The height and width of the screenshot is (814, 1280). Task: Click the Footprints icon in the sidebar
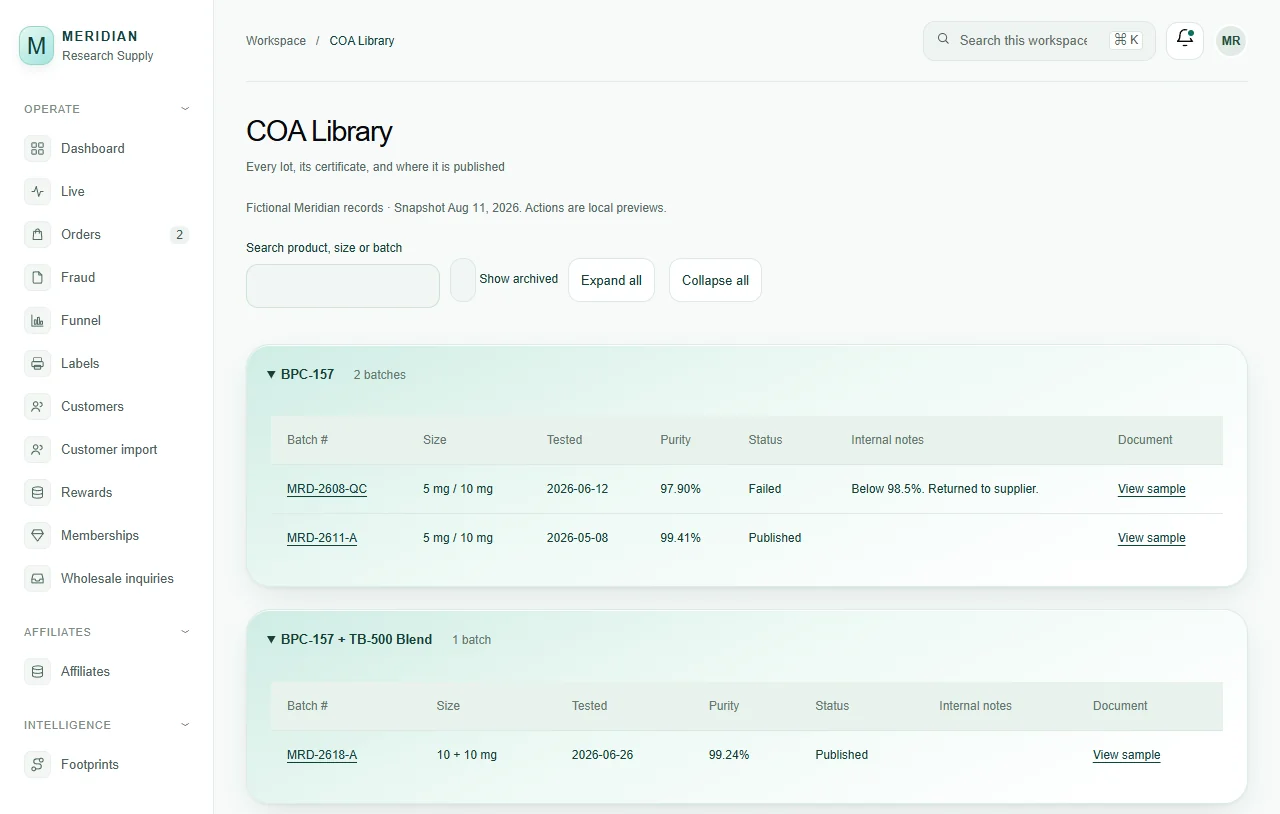click(37, 764)
